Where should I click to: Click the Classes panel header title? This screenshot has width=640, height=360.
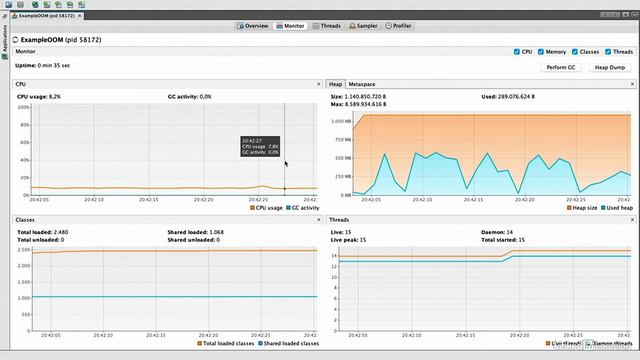tap(25, 220)
